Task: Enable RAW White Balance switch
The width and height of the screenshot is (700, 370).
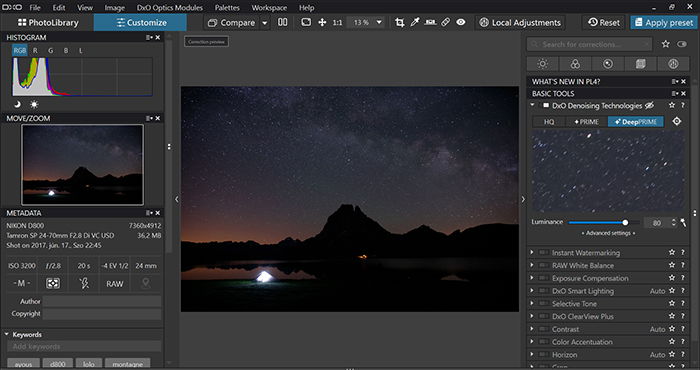Action: click(543, 265)
